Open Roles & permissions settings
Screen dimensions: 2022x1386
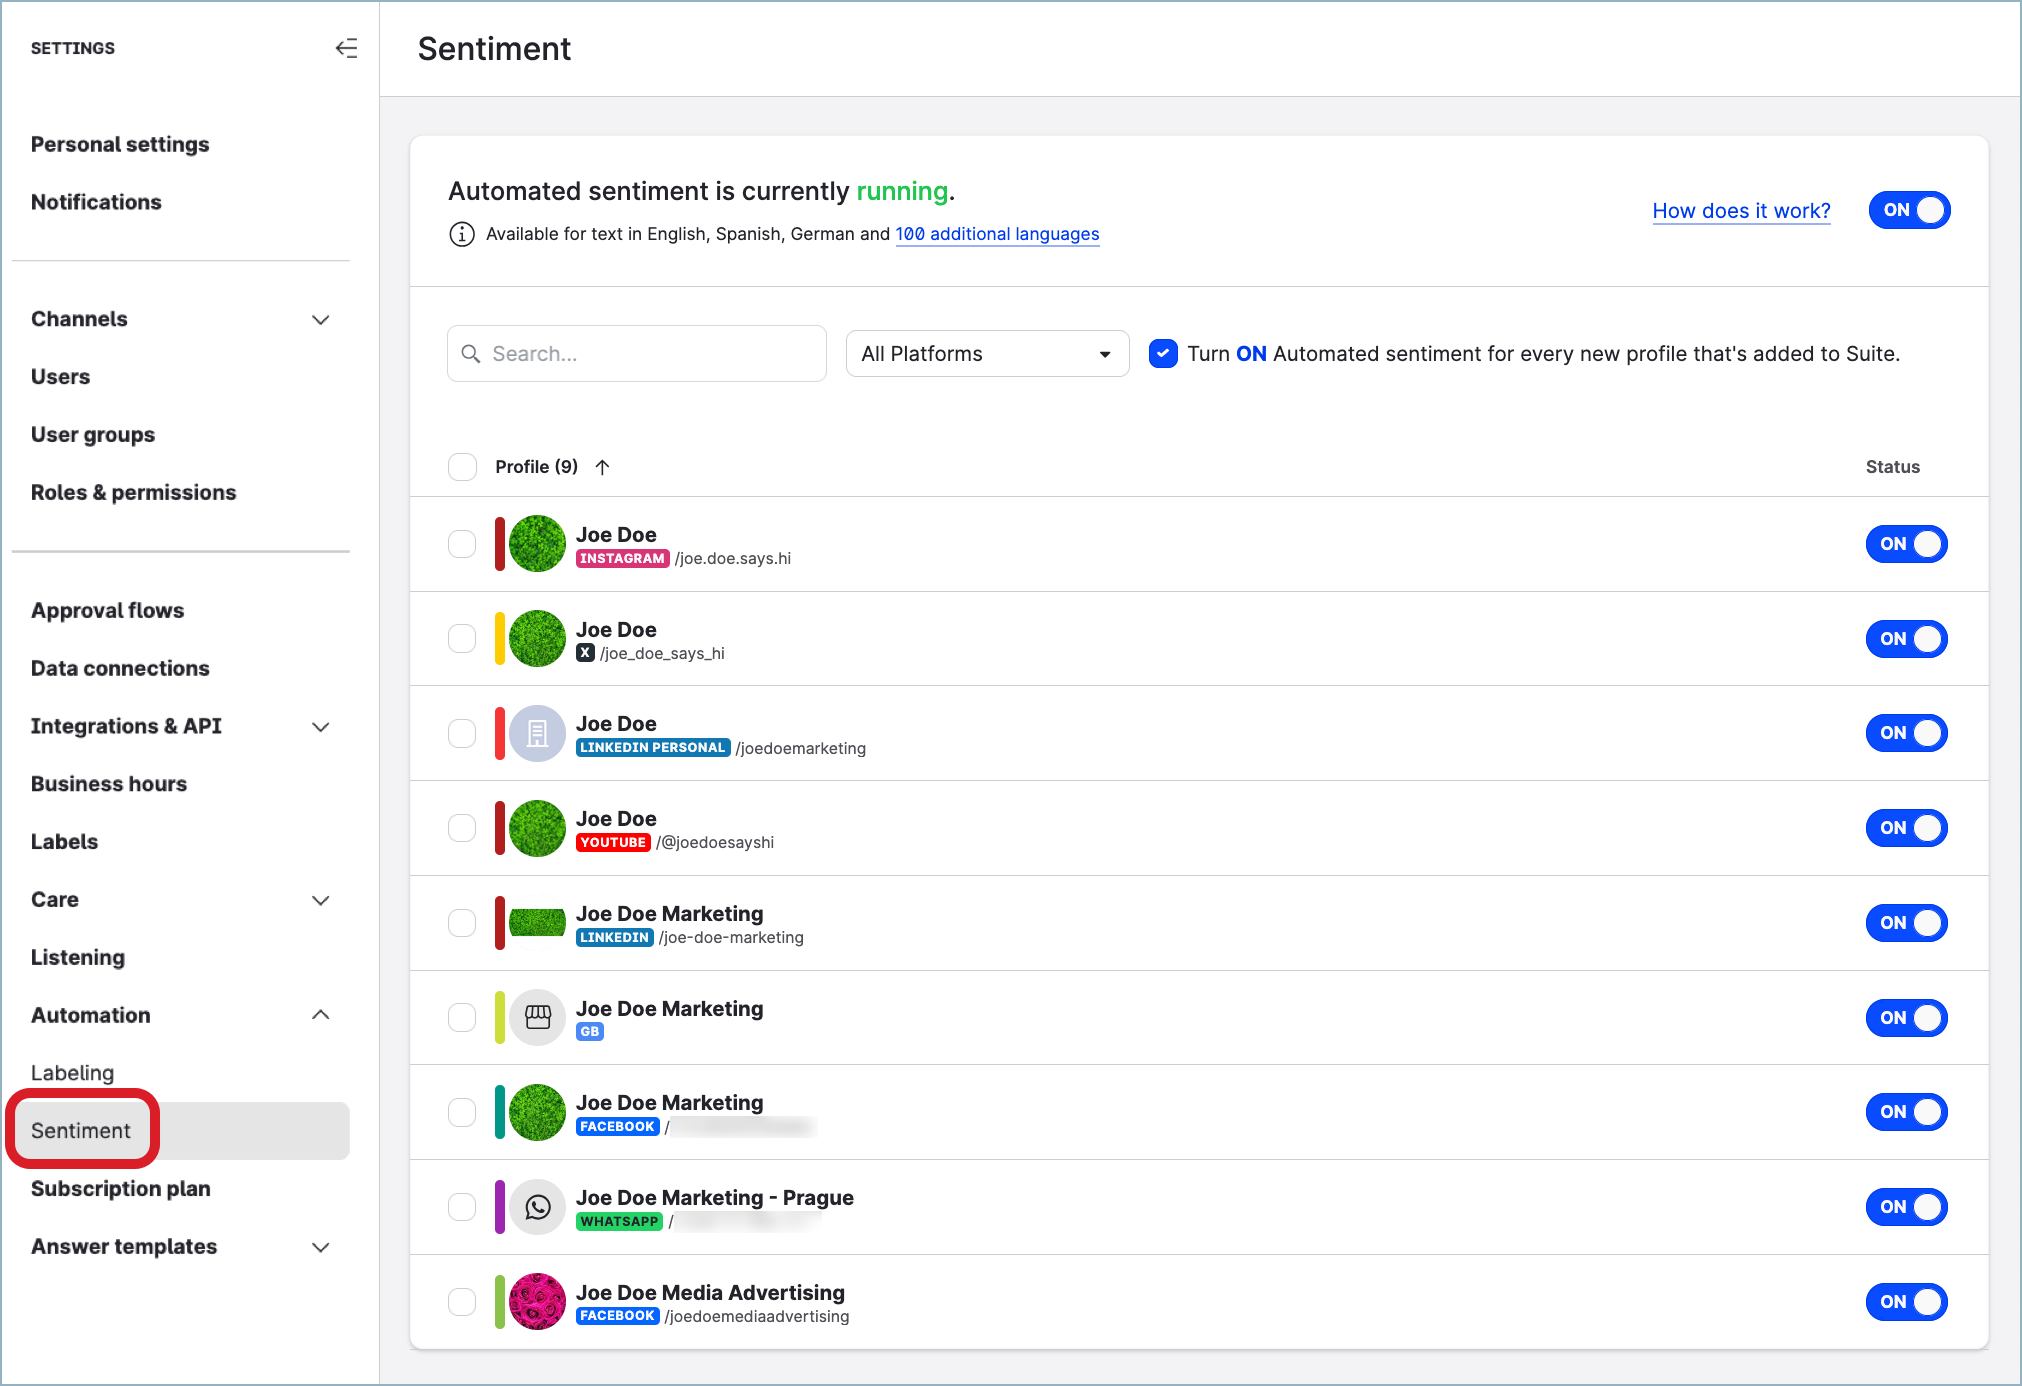[133, 492]
